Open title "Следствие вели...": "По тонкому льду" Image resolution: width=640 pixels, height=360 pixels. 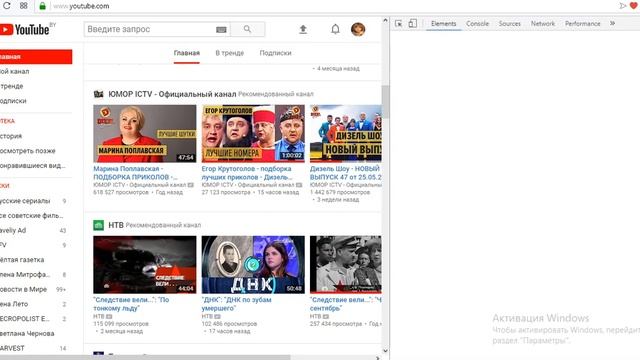click(x=131, y=304)
